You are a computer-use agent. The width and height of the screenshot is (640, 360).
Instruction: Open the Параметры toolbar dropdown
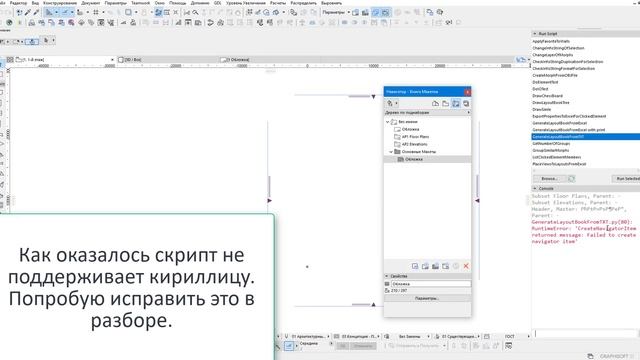[x=336, y=13]
